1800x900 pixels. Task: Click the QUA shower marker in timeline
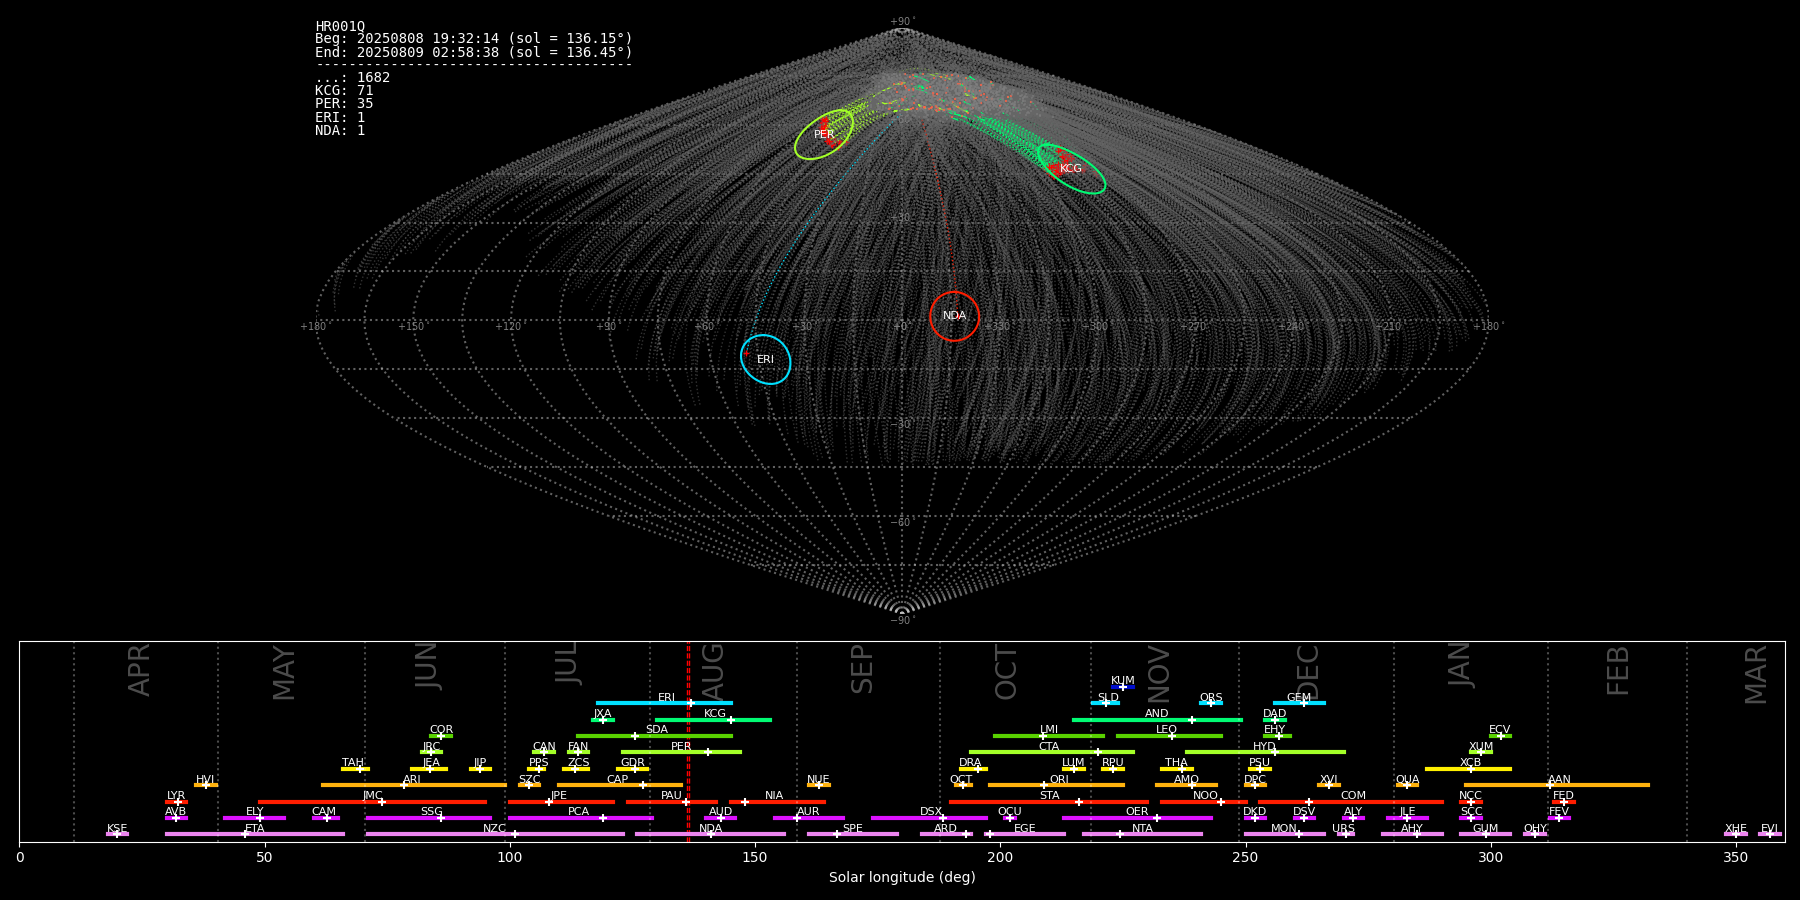click(x=1407, y=785)
